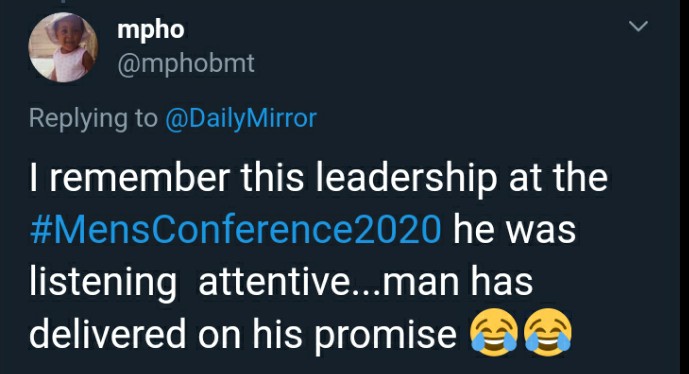The image size is (689, 374).
Task: Click the word 'promise' before the emojis
Action: coord(385,336)
